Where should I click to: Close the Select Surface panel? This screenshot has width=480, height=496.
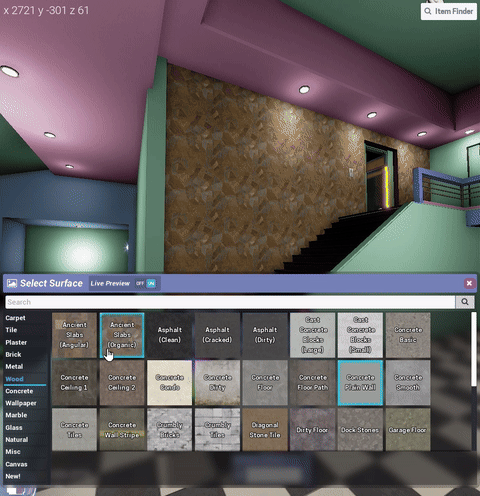click(x=469, y=283)
